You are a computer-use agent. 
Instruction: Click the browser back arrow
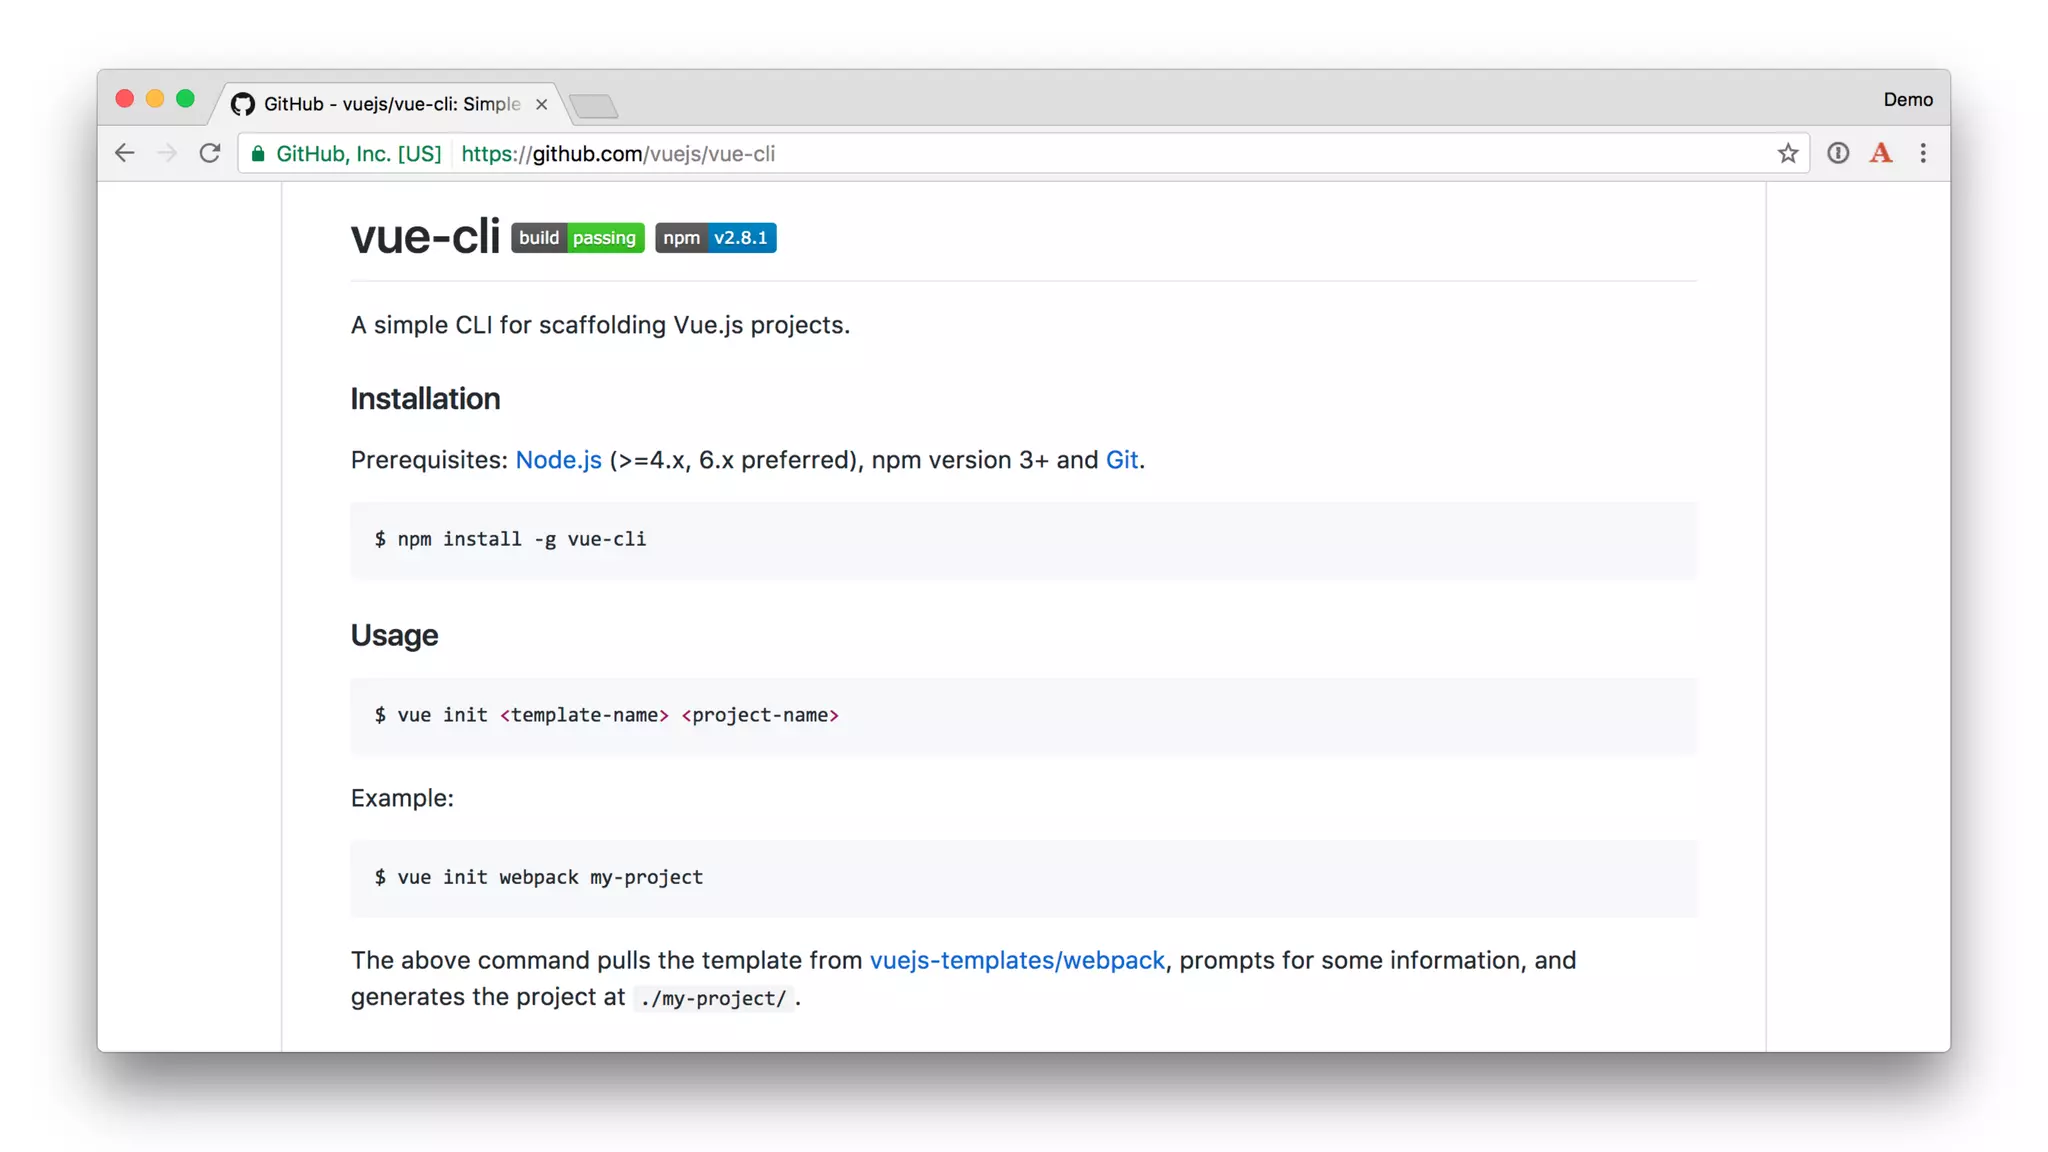tap(124, 153)
